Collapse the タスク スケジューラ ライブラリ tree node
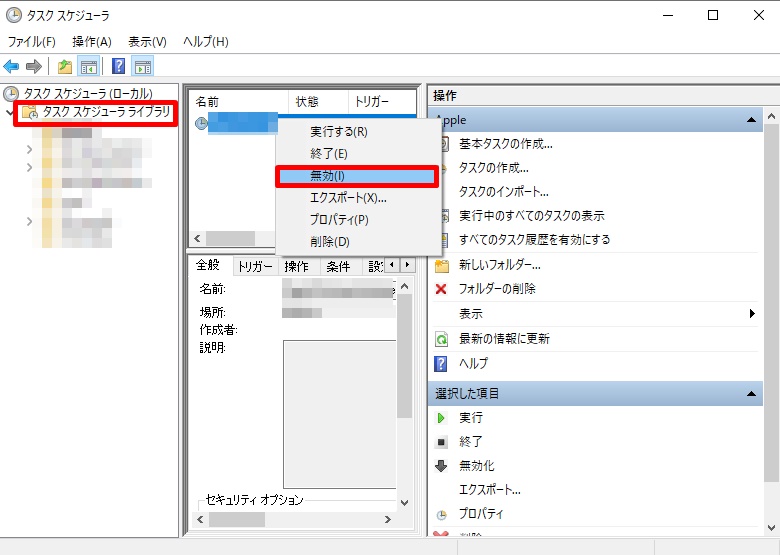The height and width of the screenshot is (555, 780). click(10, 112)
